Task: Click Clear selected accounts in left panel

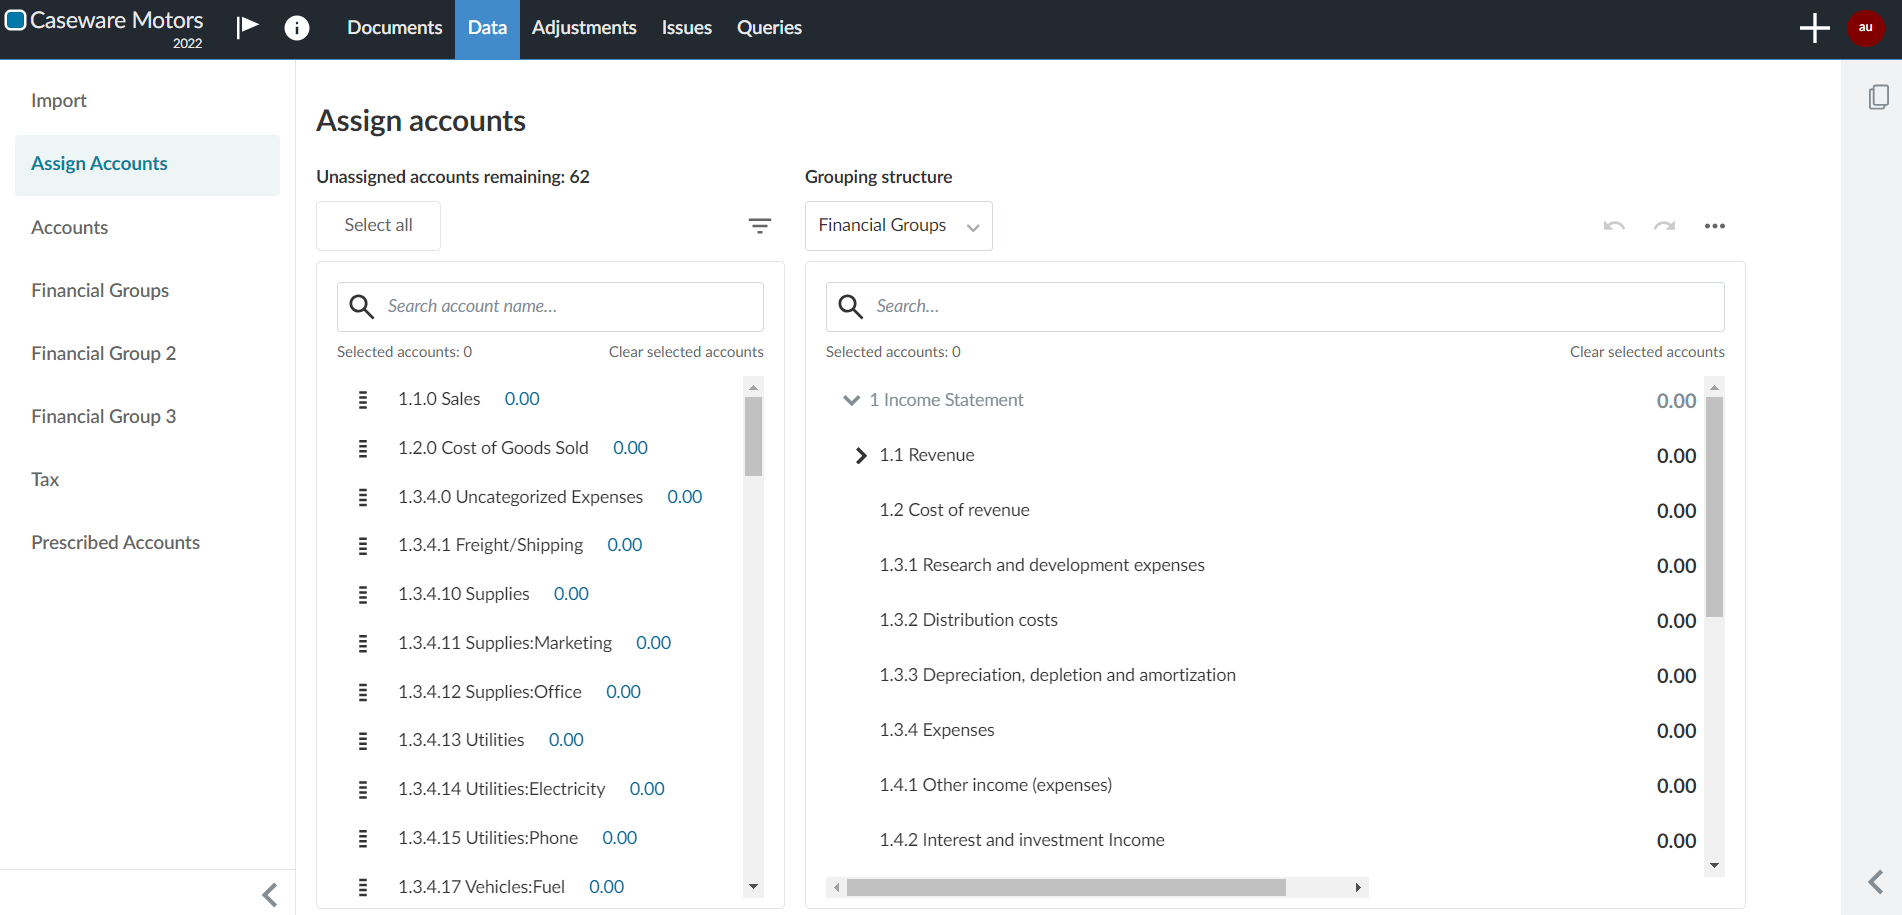Action: click(685, 352)
